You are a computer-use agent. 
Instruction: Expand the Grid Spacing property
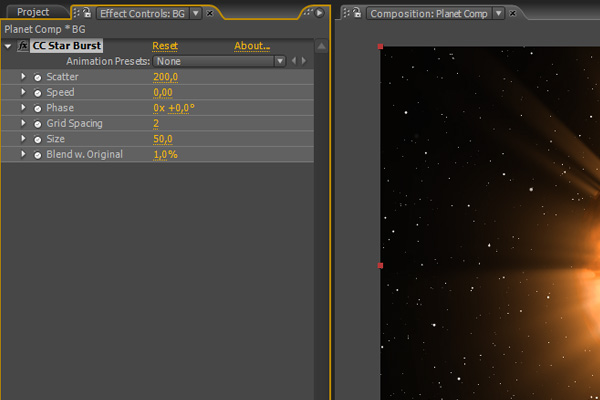pyautogui.click(x=23, y=123)
